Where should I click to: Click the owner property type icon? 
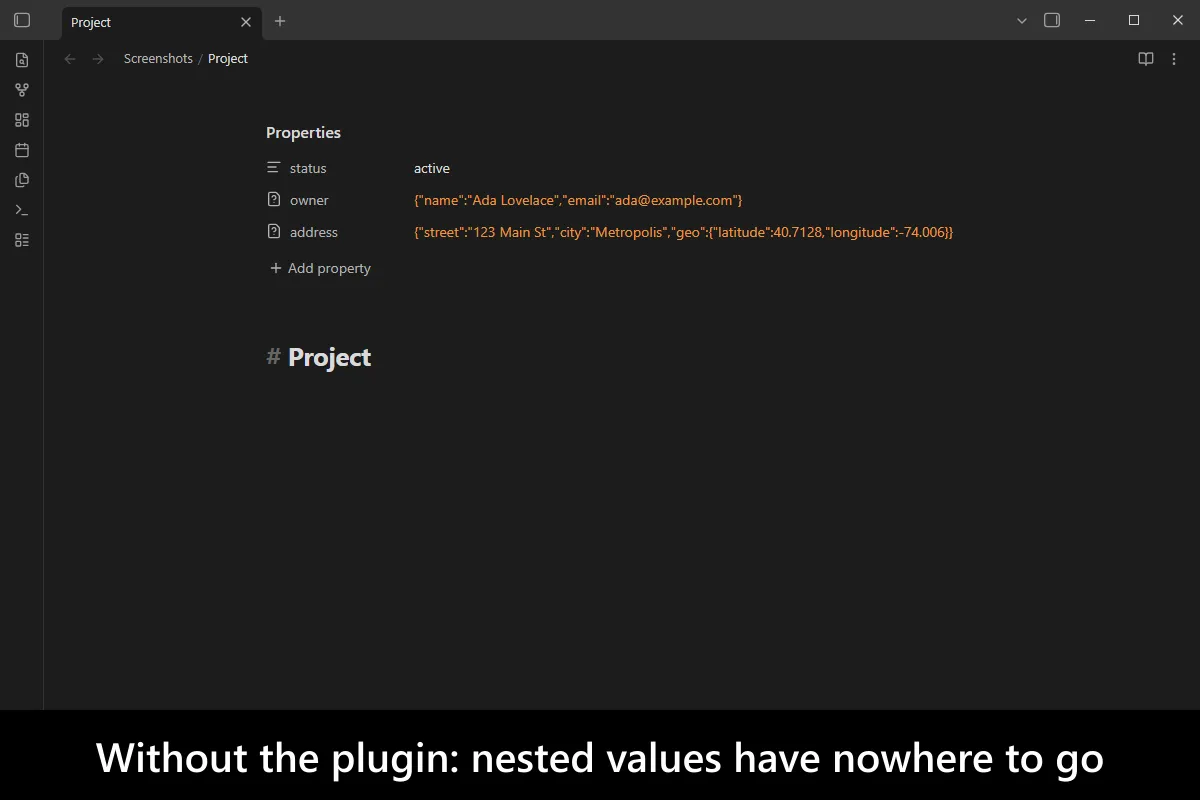pyautogui.click(x=274, y=200)
